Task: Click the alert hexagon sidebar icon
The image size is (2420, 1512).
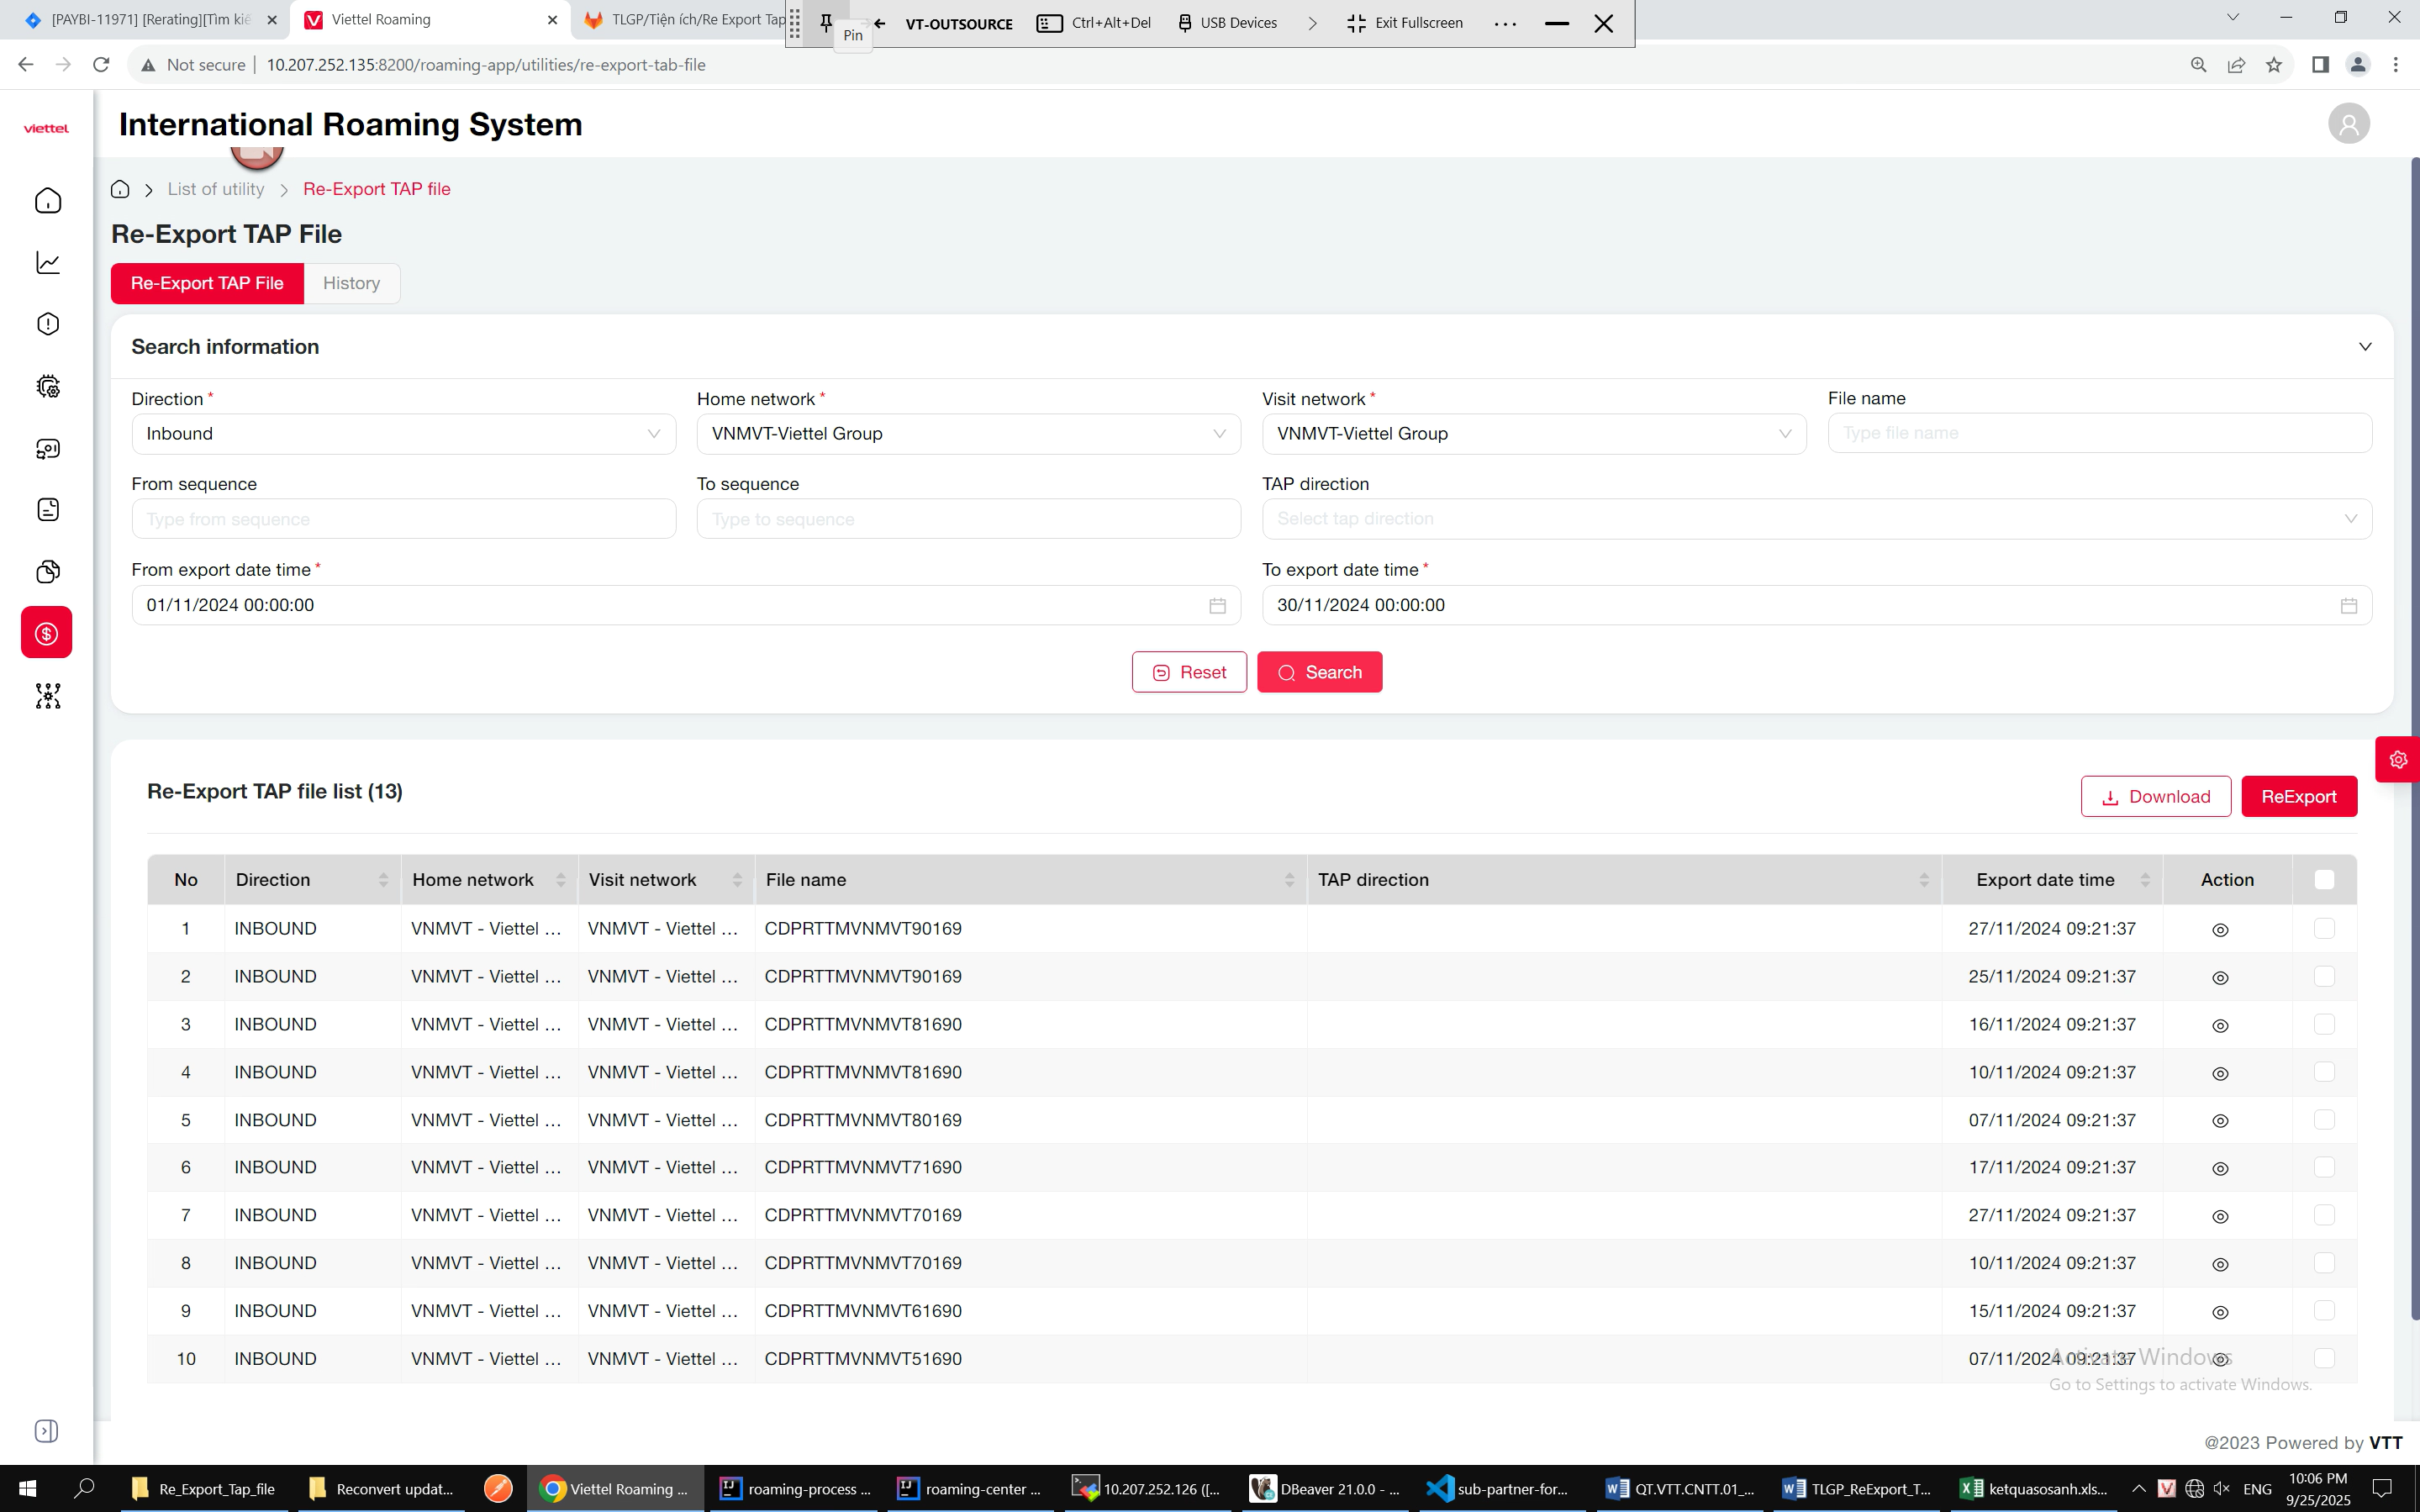Action: click(x=47, y=324)
